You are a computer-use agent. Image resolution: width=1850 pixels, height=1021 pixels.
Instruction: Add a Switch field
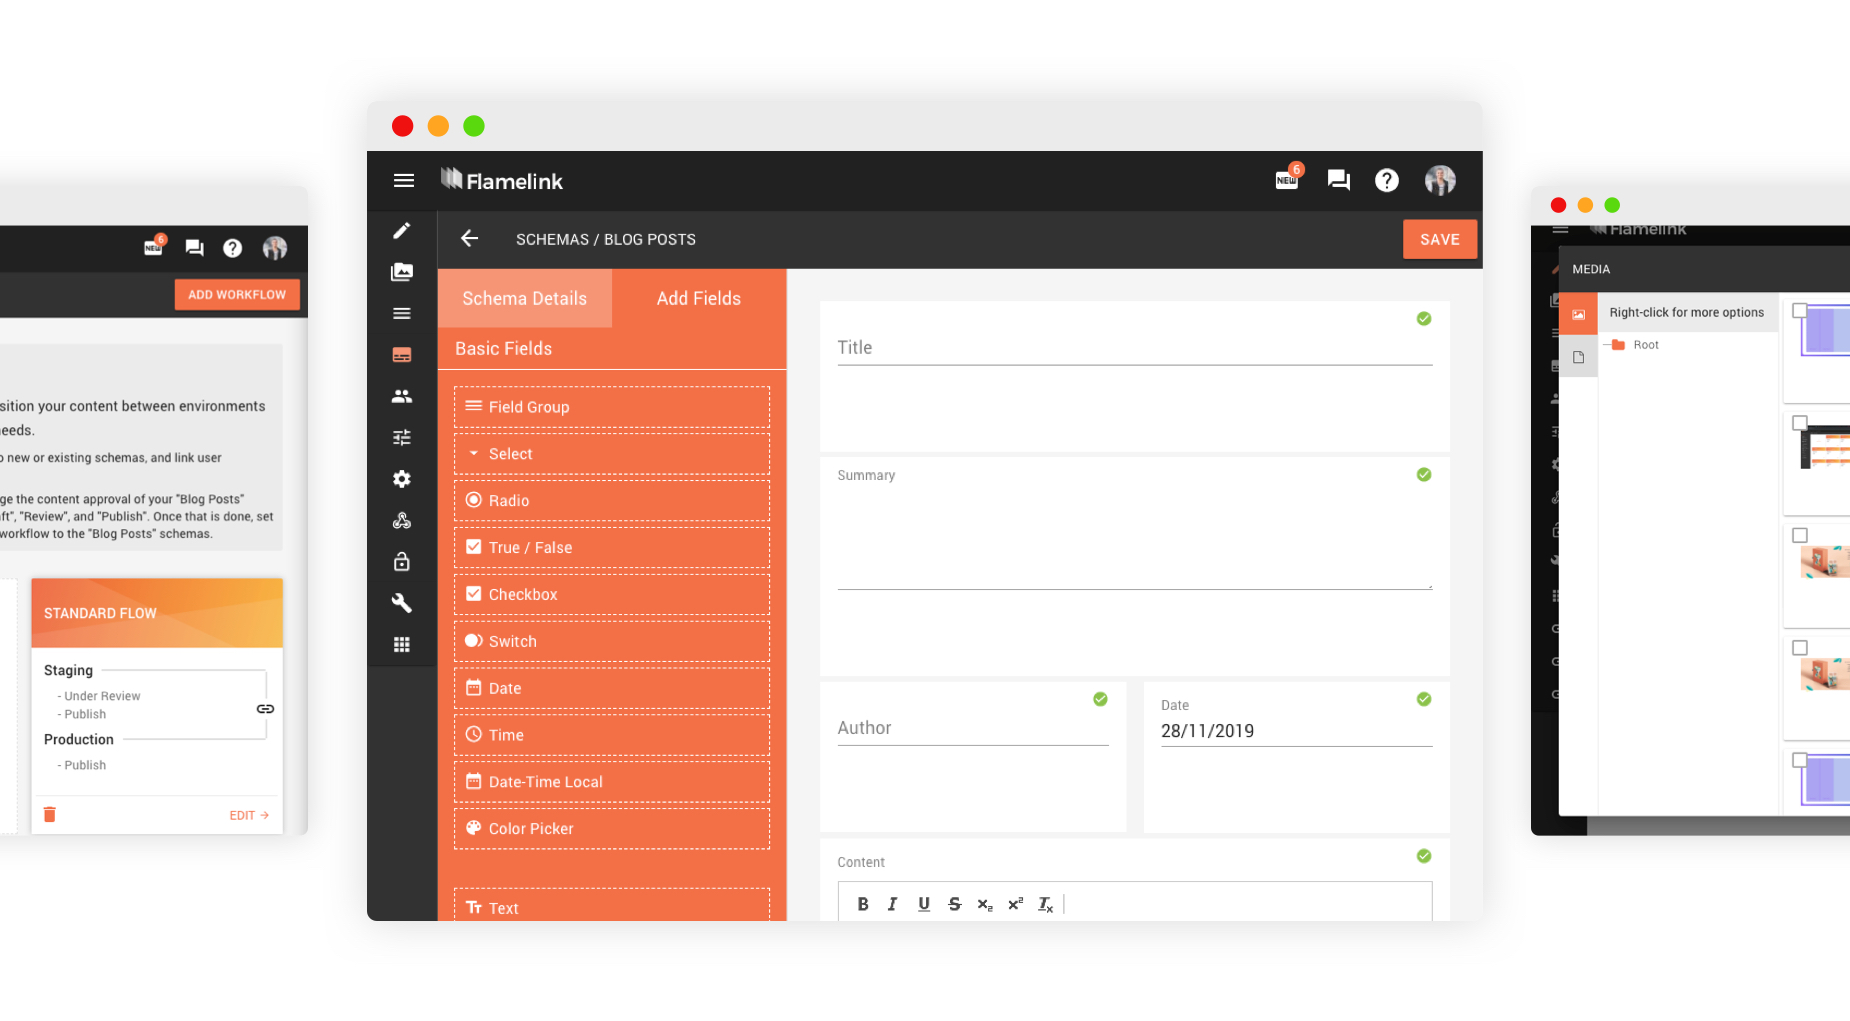(x=612, y=642)
